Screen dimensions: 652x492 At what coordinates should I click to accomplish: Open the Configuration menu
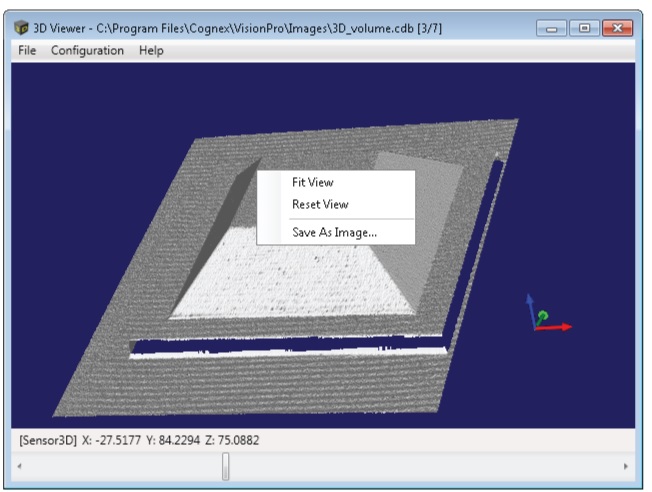88,50
